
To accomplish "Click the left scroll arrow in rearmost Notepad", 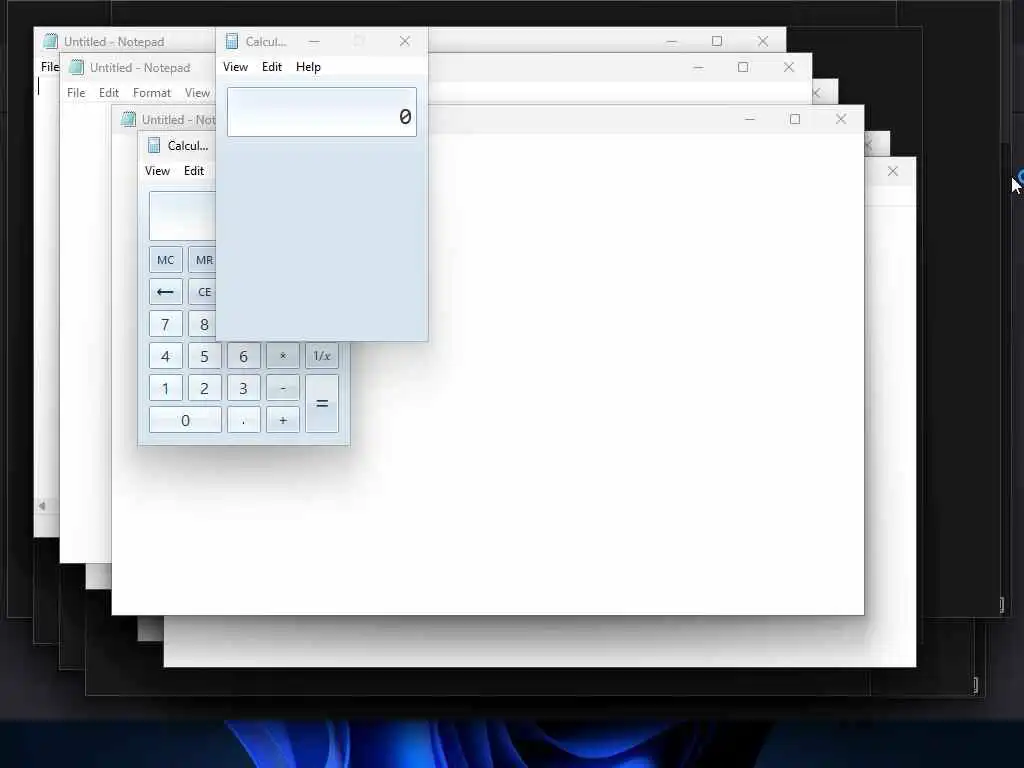I will pyautogui.click(x=42, y=505).
